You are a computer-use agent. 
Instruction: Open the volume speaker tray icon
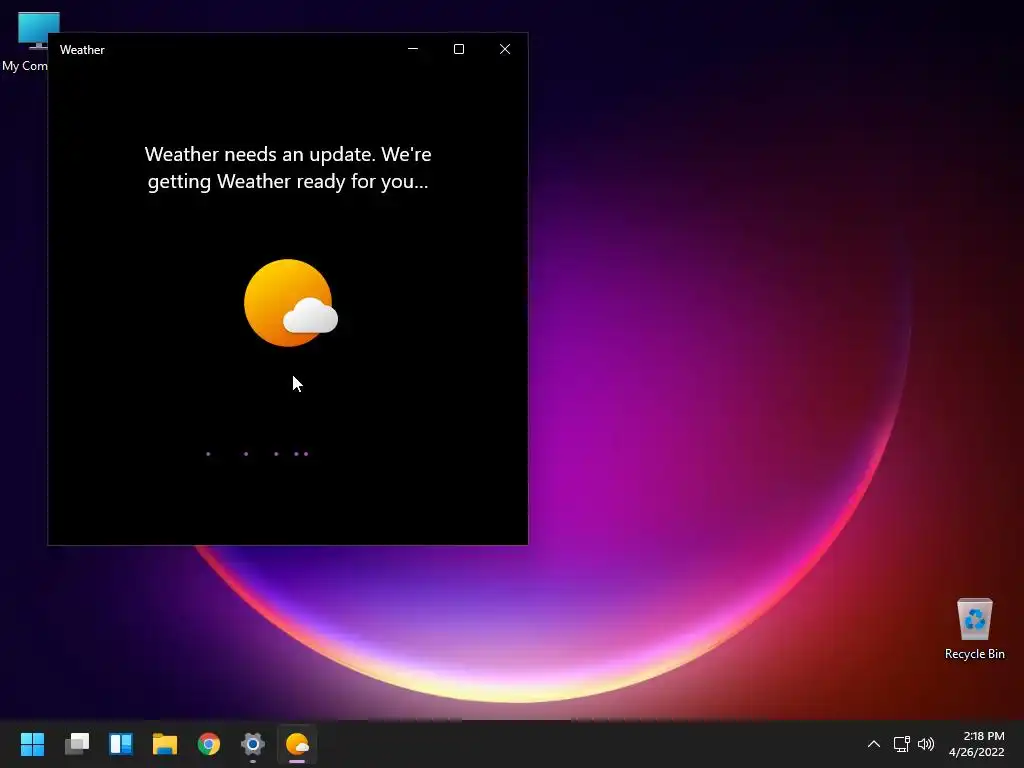tap(925, 744)
